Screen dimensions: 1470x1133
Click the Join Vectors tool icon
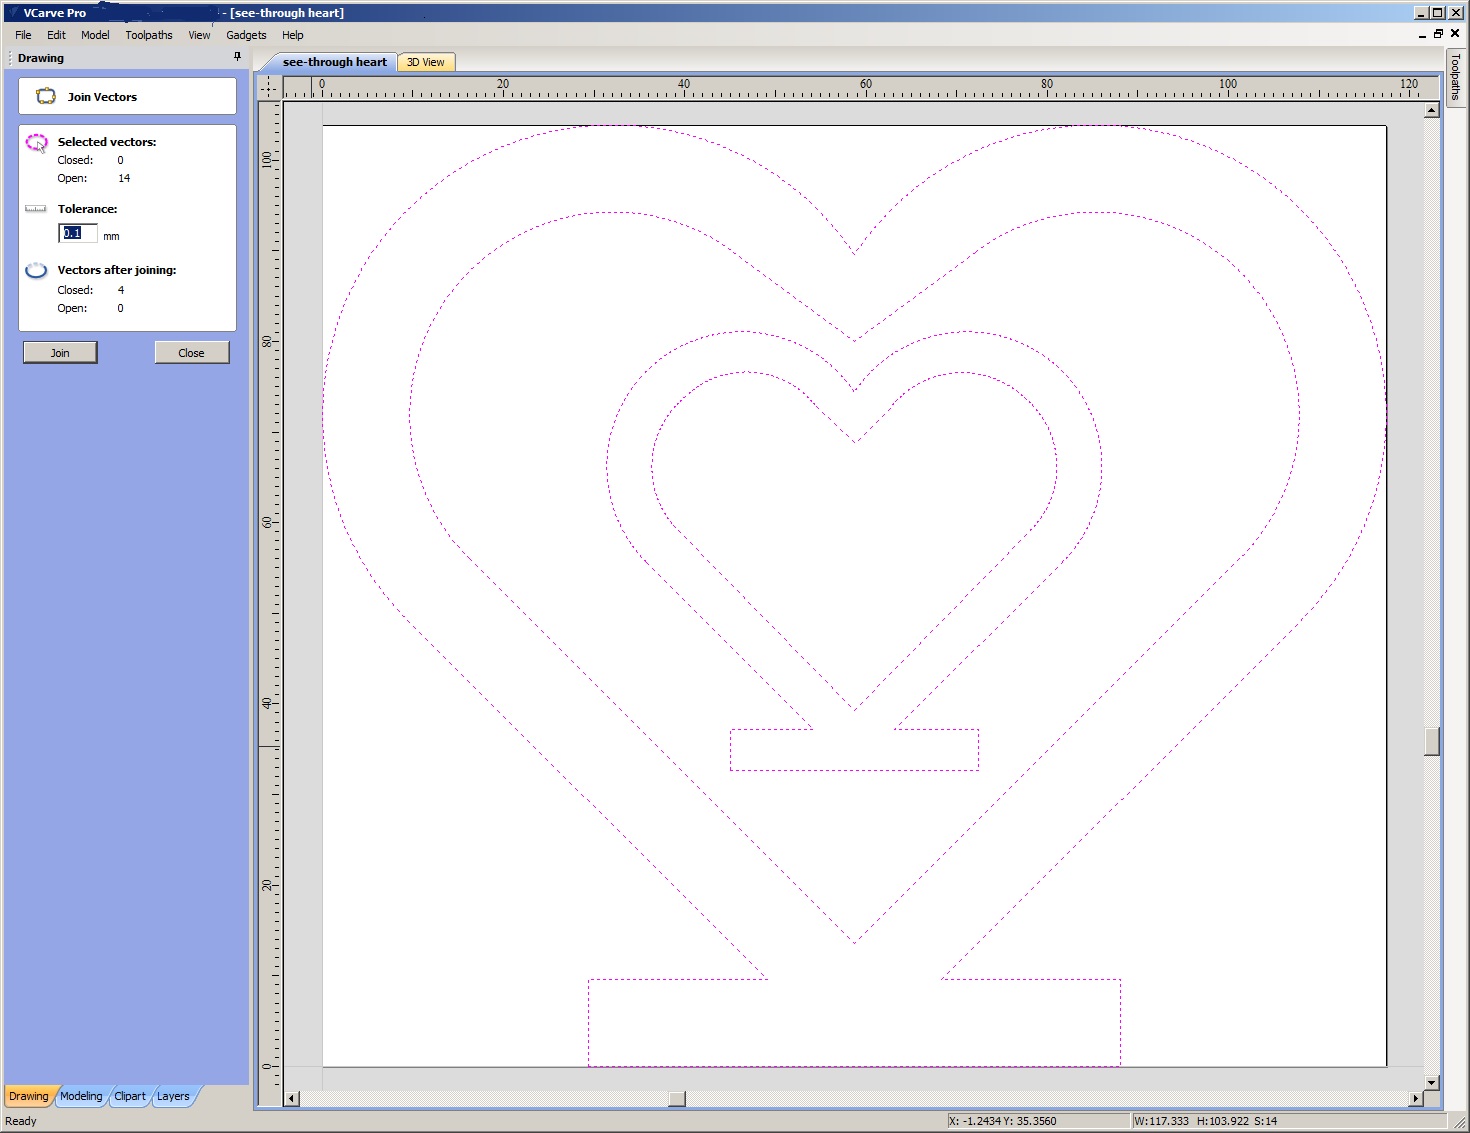coord(46,97)
